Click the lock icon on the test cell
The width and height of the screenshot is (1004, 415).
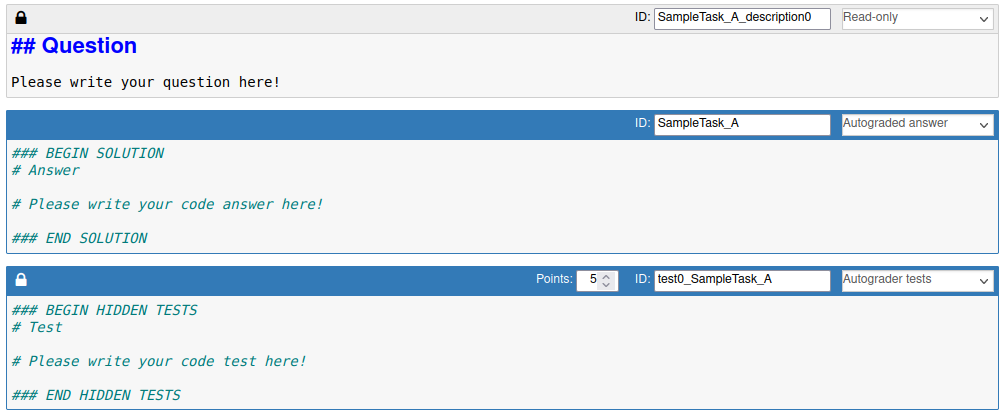pyautogui.click(x=21, y=280)
